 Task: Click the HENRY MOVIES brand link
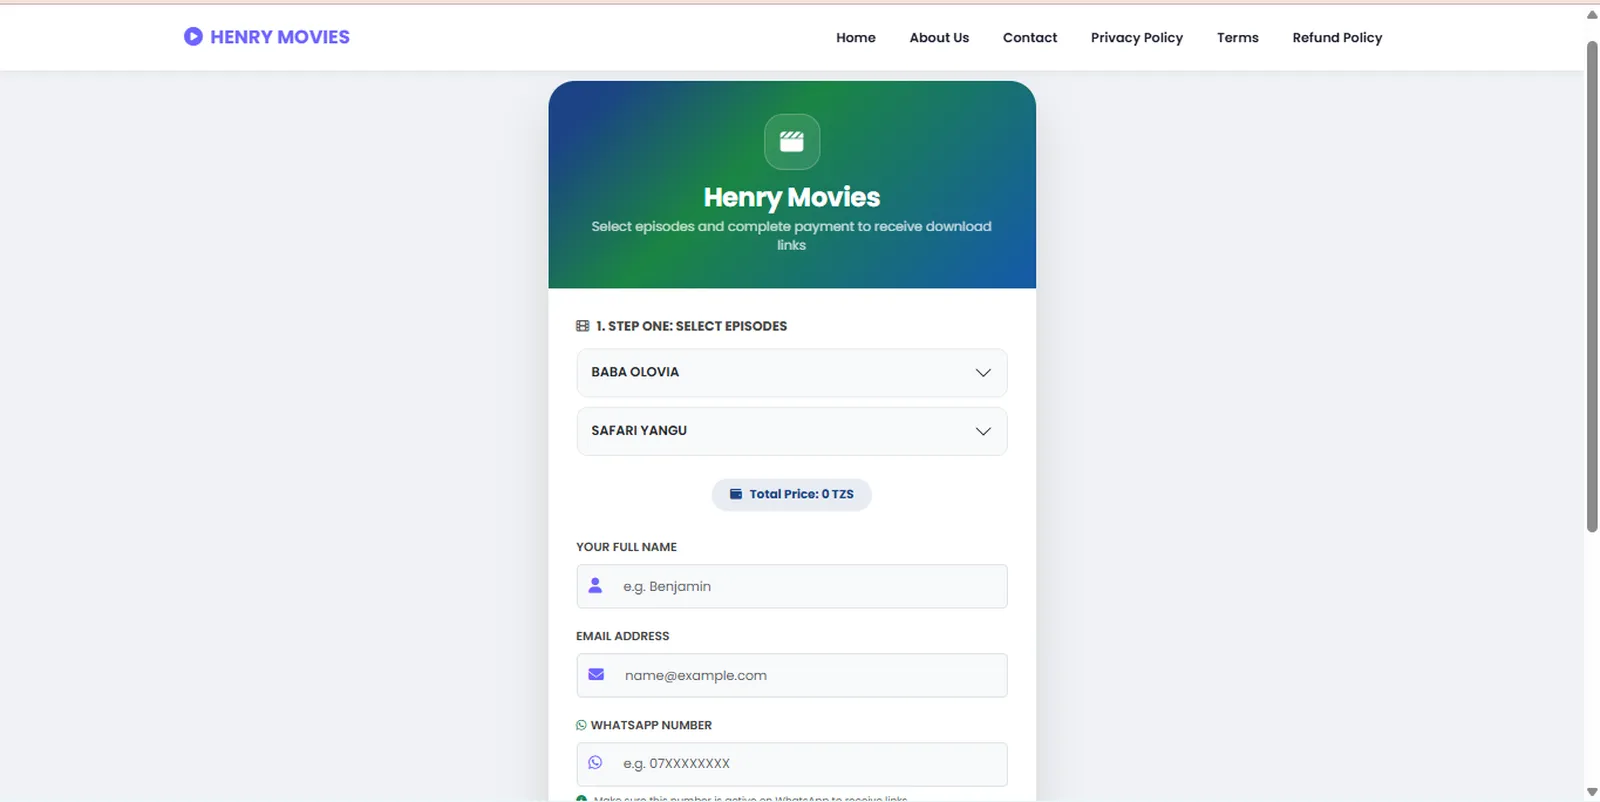point(267,37)
